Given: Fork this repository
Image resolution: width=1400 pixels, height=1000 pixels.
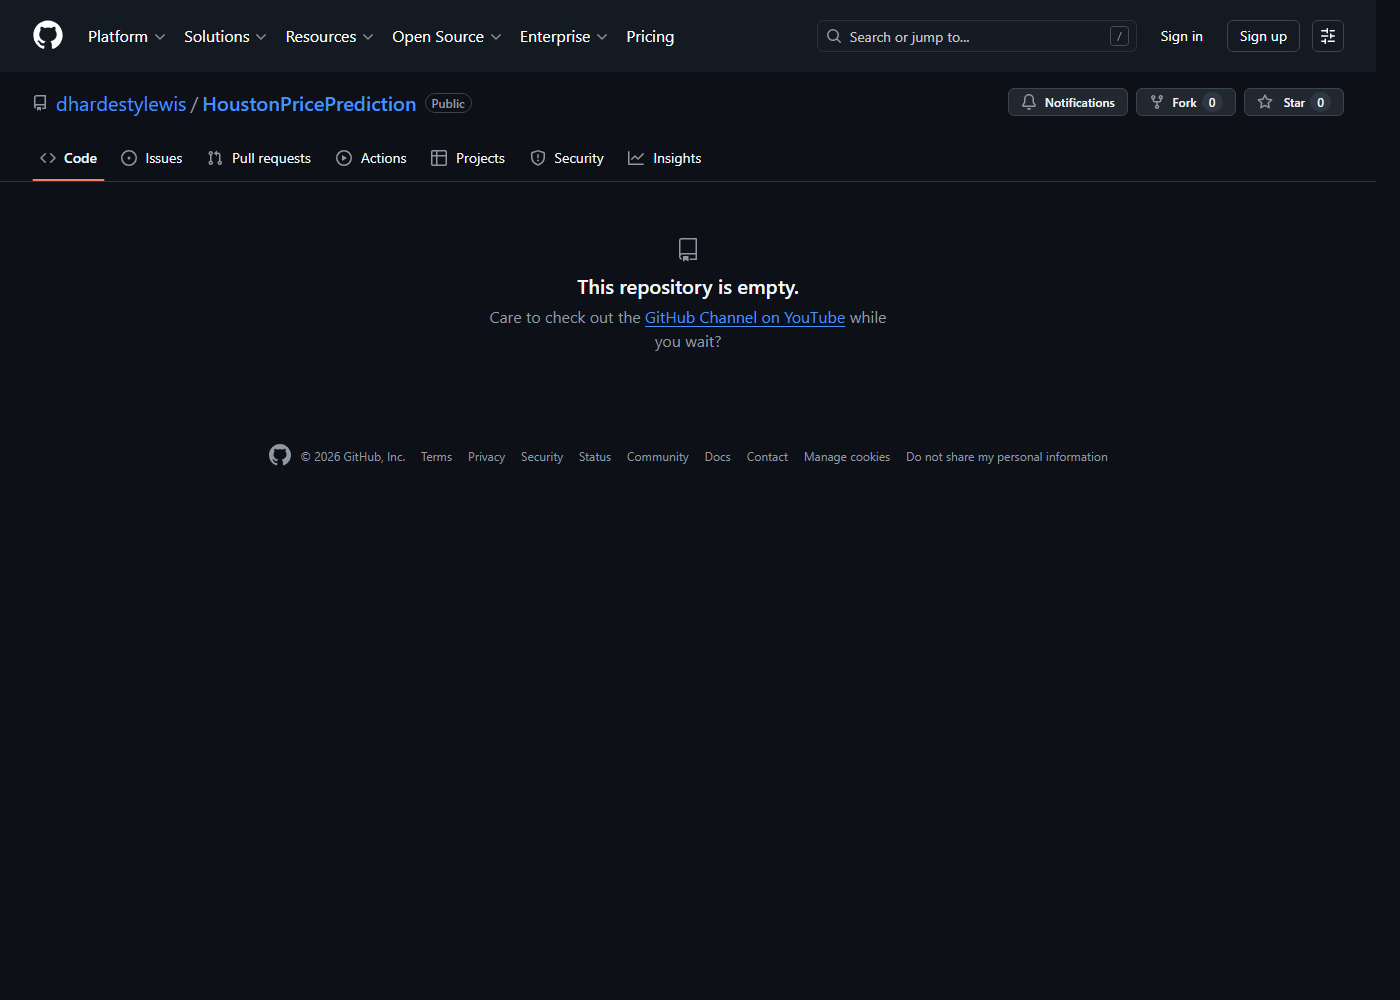Looking at the screenshot, I should (1184, 101).
